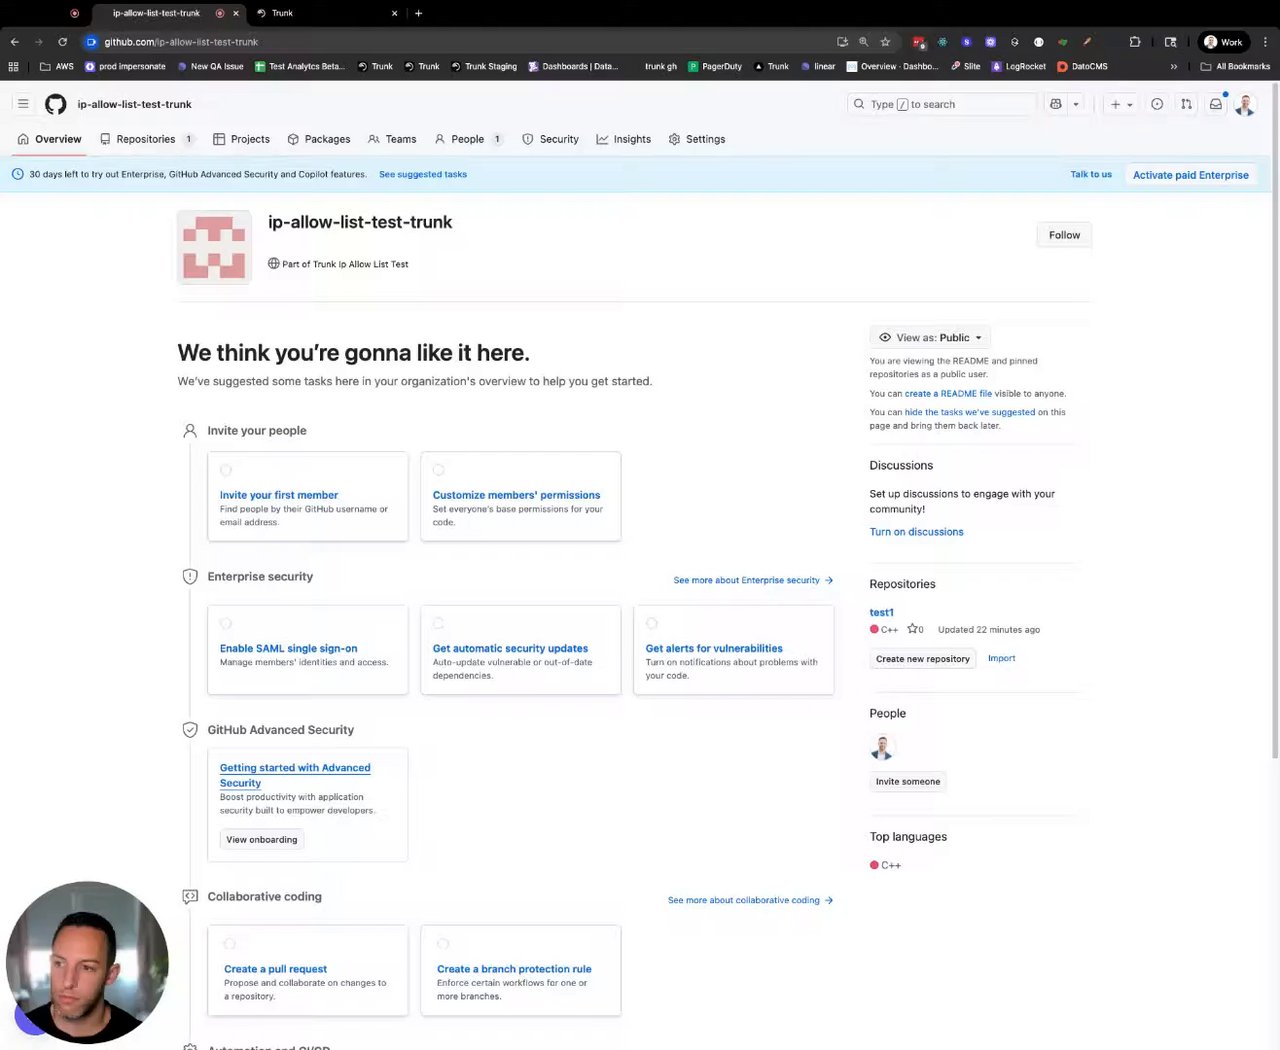Viewport: 1280px width, 1050px height.
Task: Click the View onboarding button
Action: pos(262,840)
